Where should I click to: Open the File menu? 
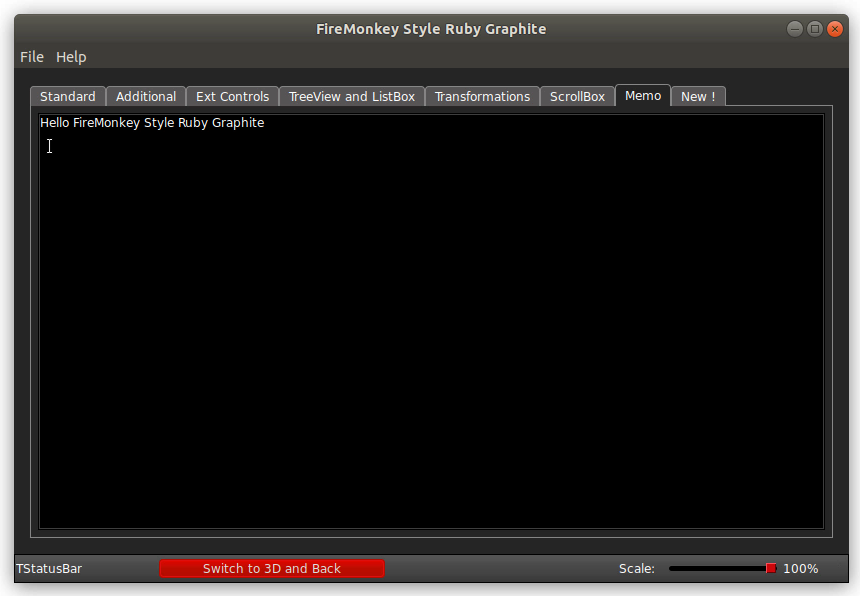tap(32, 57)
